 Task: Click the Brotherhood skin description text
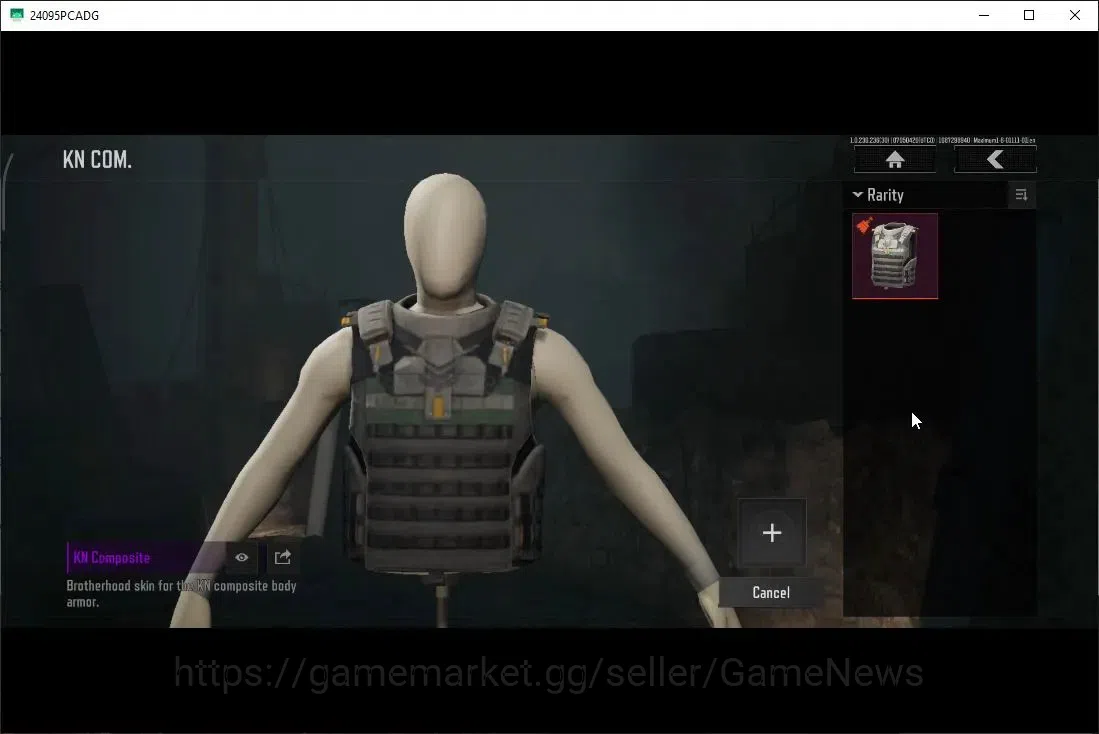[x=181, y=593]
